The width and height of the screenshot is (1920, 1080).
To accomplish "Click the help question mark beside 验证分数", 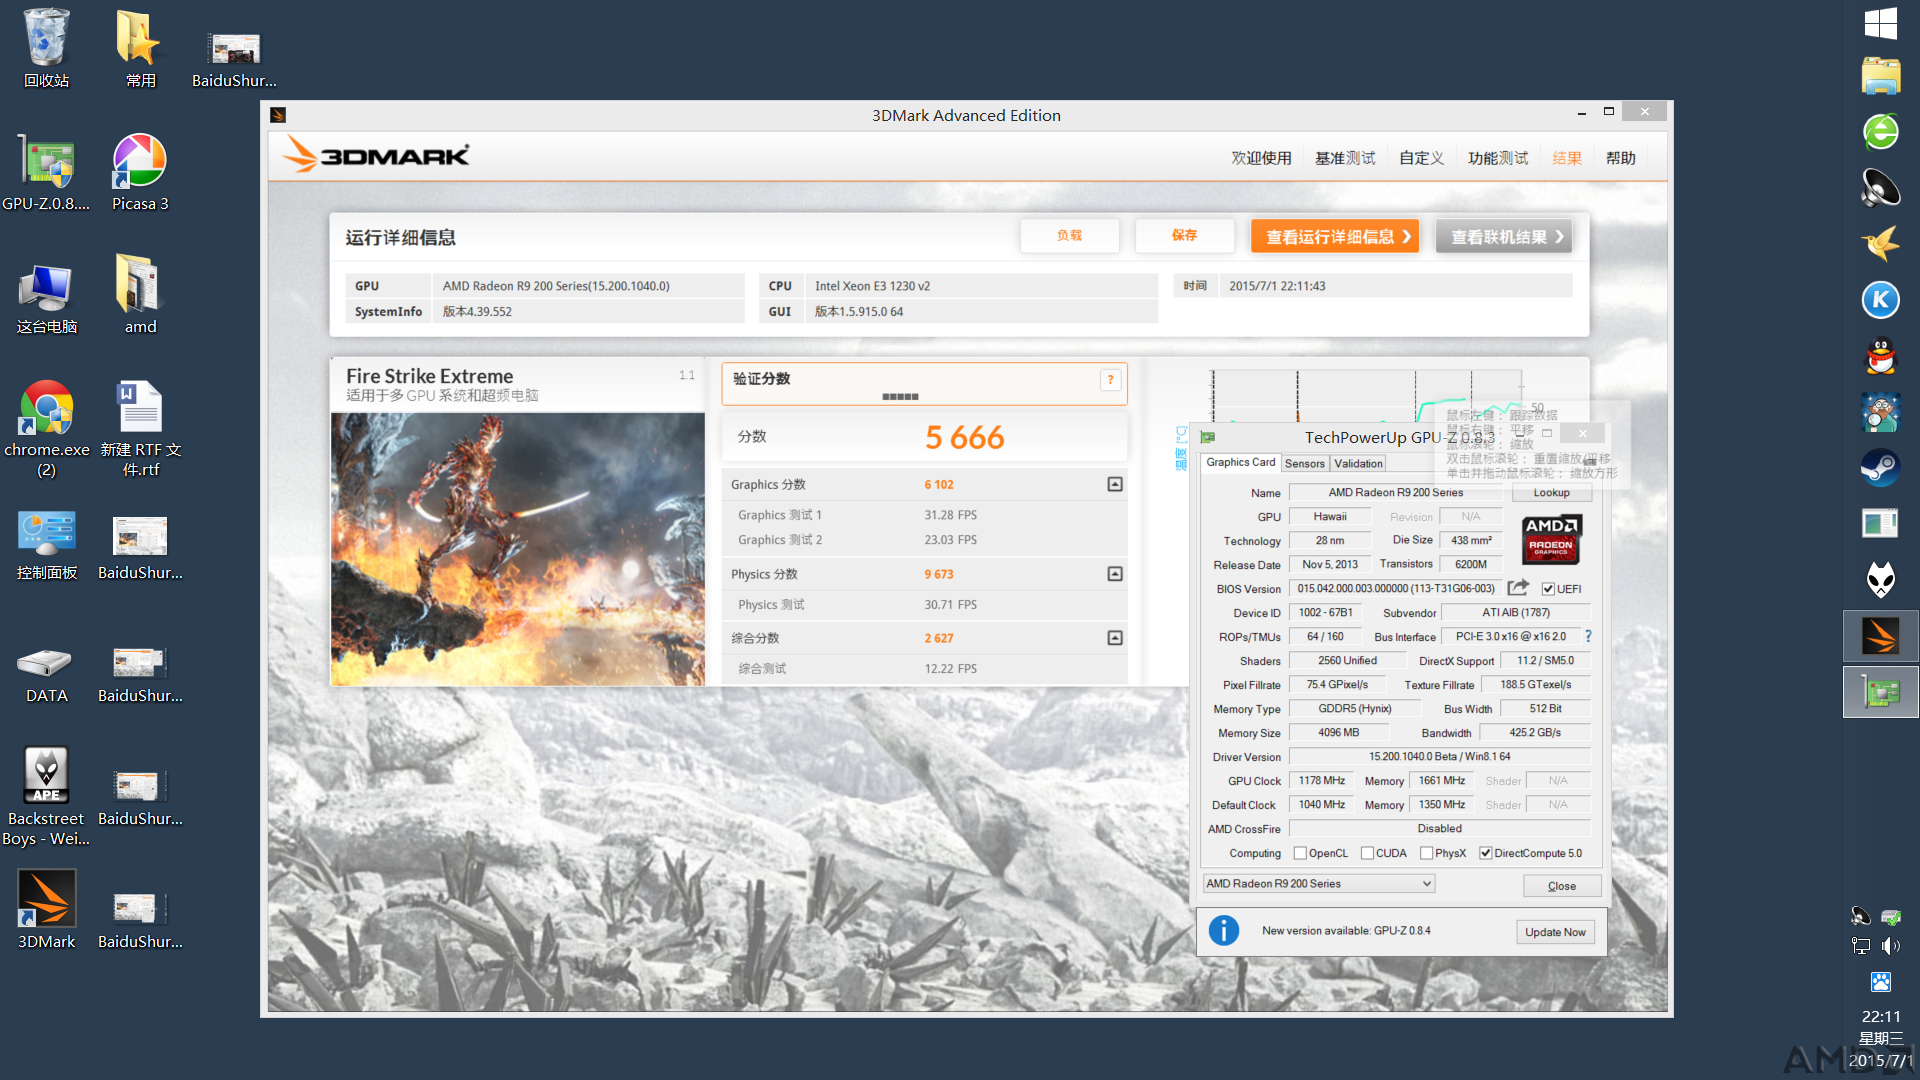I will [x=1110, y=380].
